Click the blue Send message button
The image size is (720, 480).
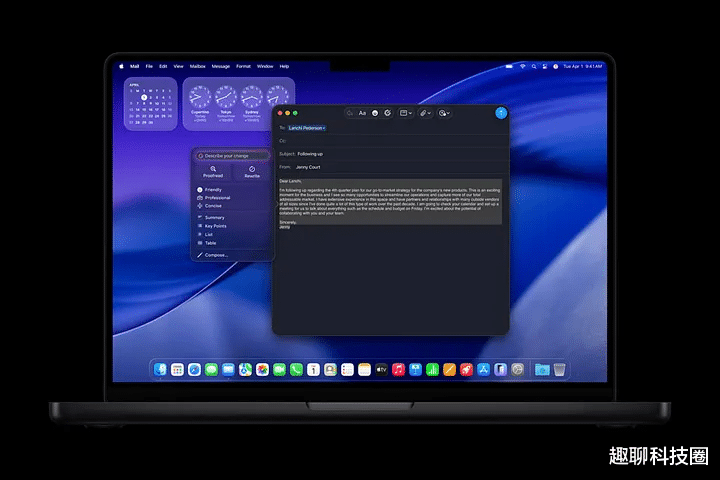501,113
